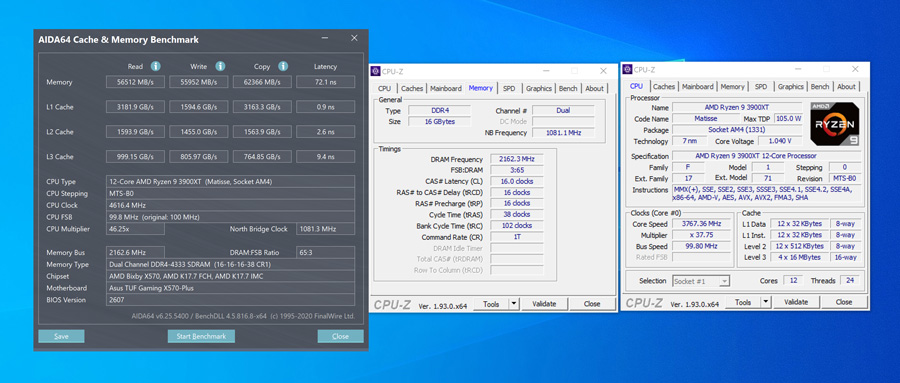This screenshot has height=383, width=900.
Task: Click the Read info icon in AIDA64
Action: pyautogui.click(x=156, y=66)
